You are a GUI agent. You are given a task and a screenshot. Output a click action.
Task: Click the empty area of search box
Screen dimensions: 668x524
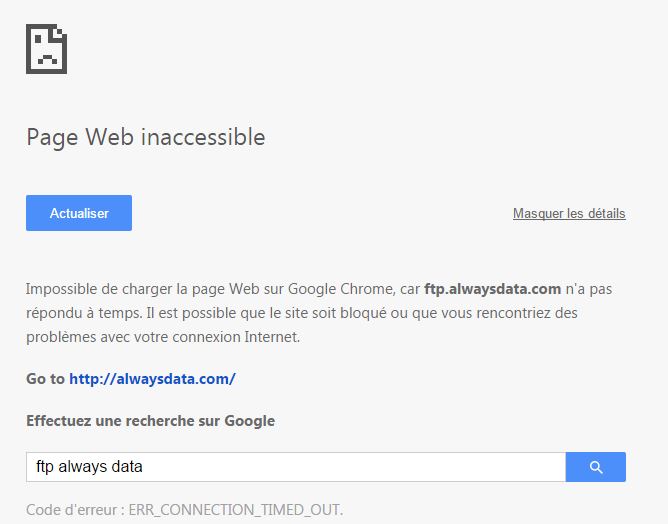(x=354, y=467)
